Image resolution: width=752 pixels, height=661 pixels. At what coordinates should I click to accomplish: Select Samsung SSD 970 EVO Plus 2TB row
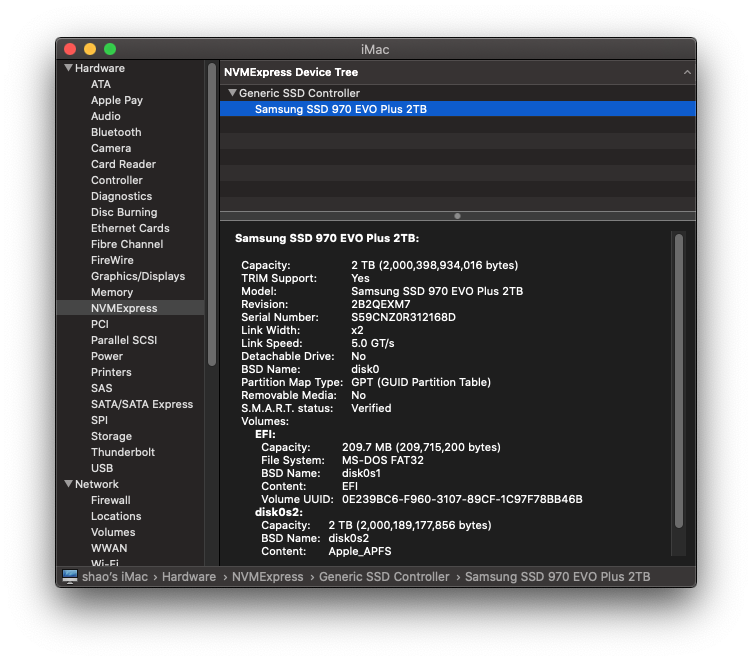[x=458, y=109]
